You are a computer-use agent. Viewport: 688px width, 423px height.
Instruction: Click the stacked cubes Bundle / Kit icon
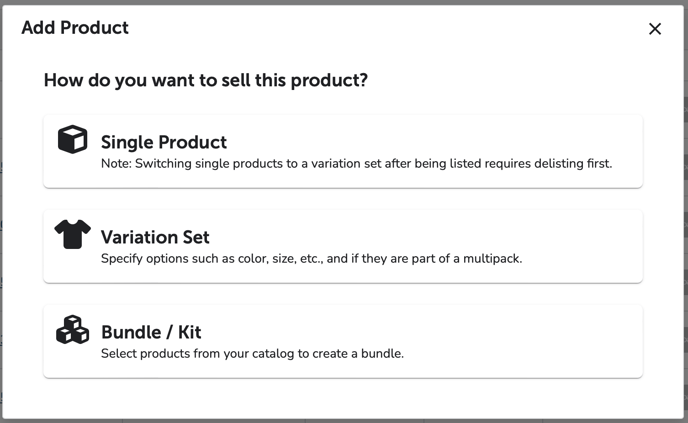72,330
